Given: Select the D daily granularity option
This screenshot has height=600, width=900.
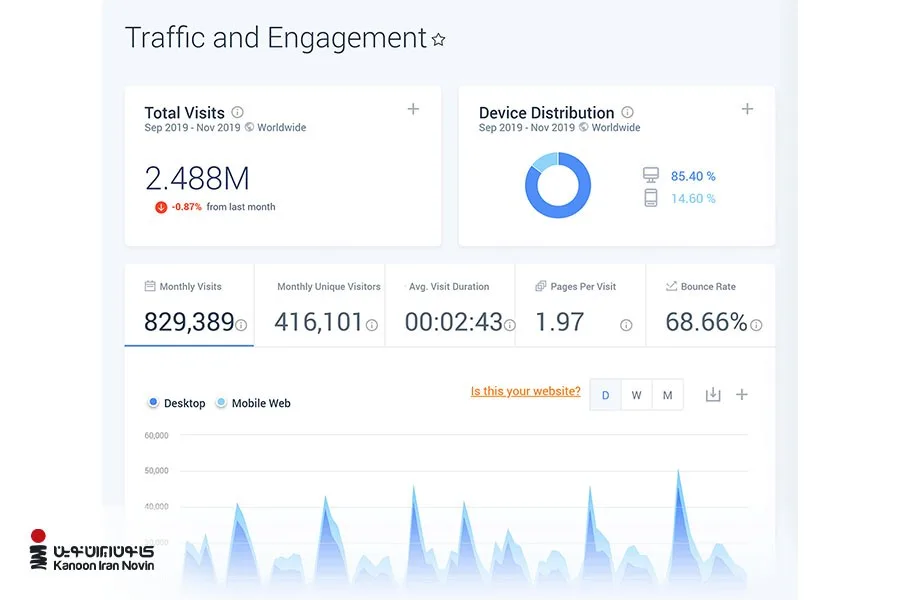Looking at the screenshot, I should click(x=606, y=395).
